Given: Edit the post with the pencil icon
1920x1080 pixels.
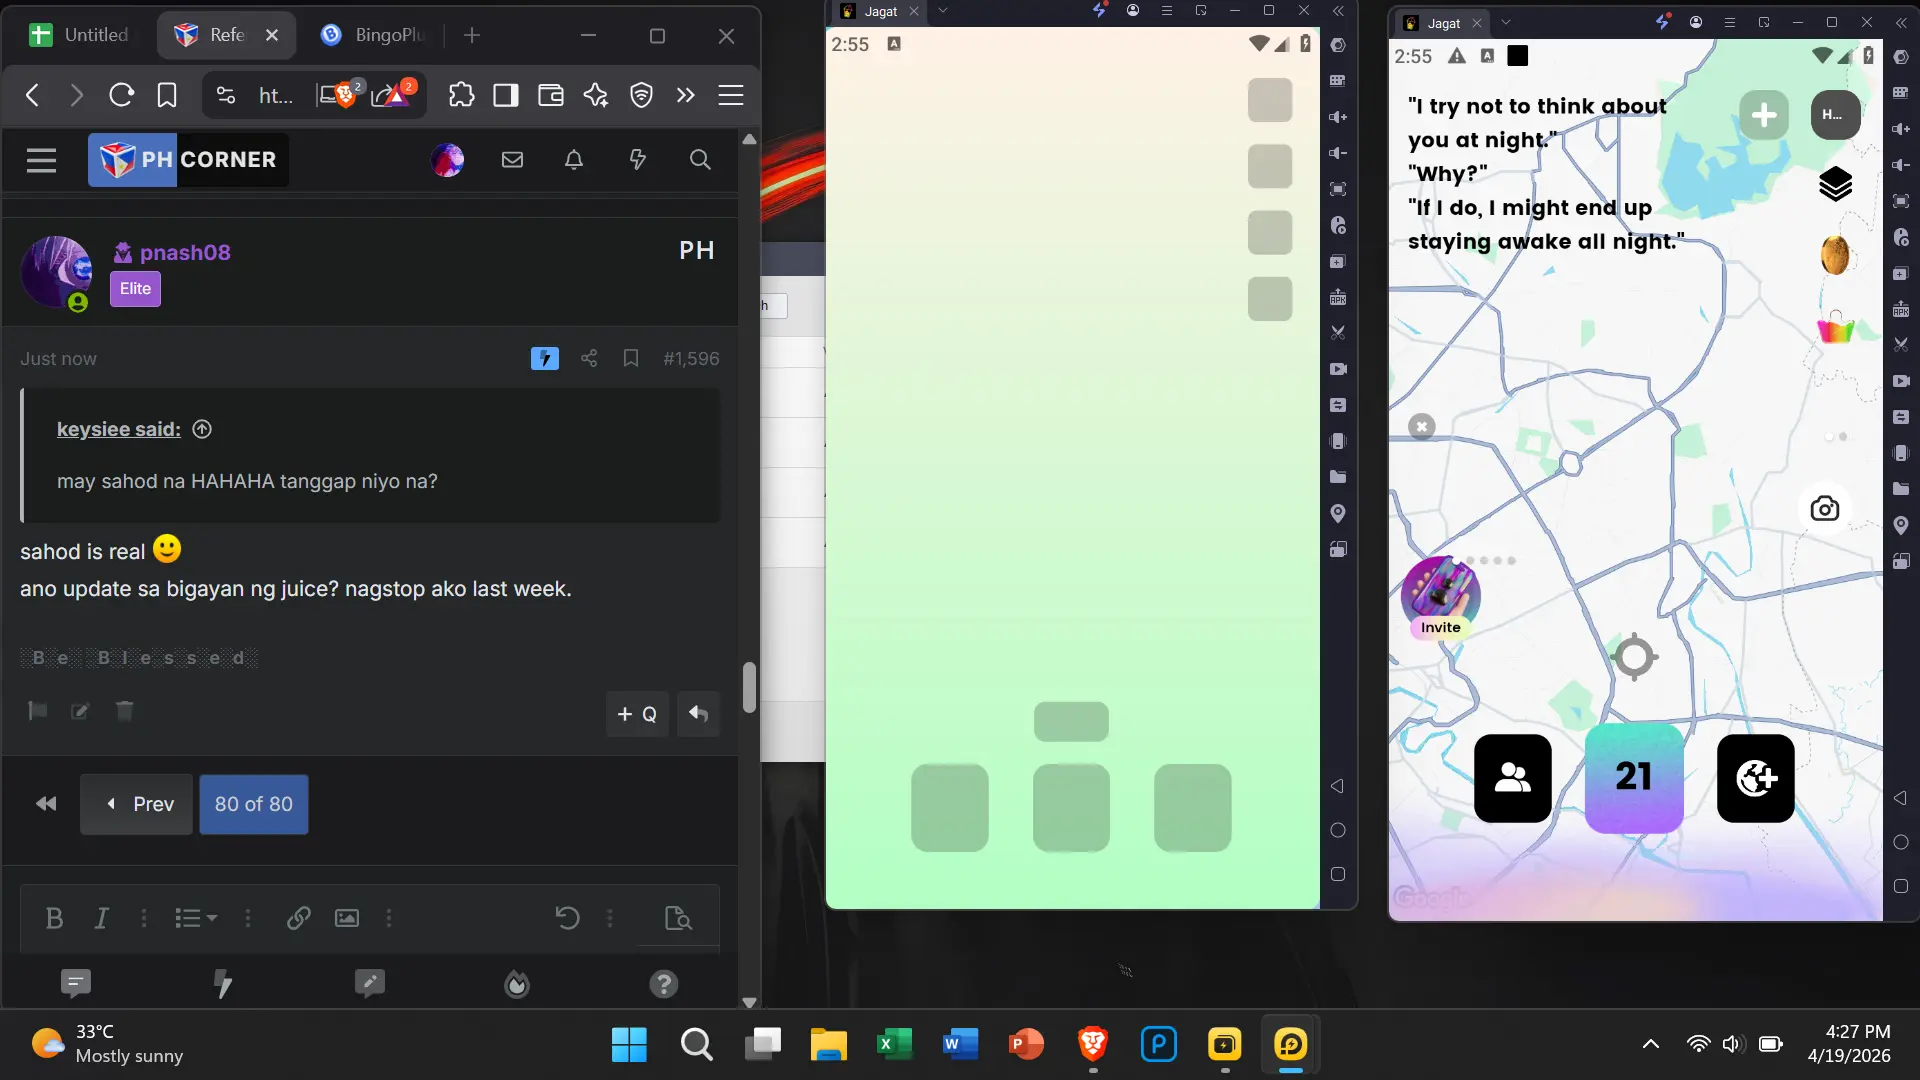Looking at the screenshot, I should [80, 711].
